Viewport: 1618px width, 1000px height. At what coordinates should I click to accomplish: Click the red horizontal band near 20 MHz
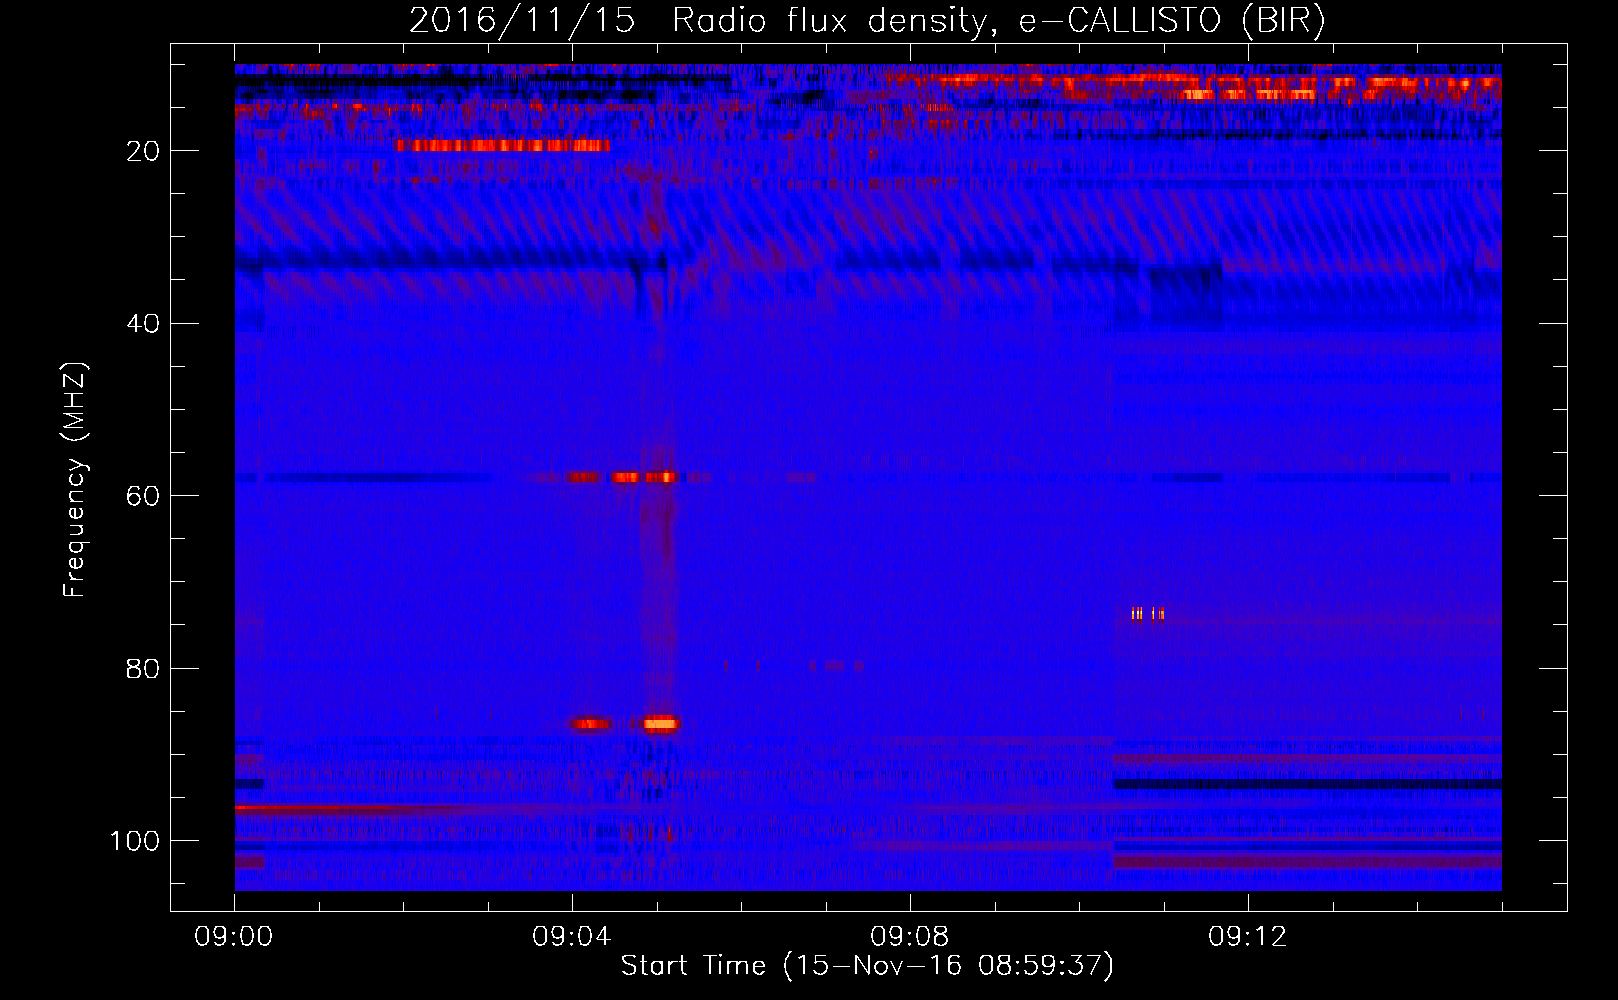[x=502, y=146]
